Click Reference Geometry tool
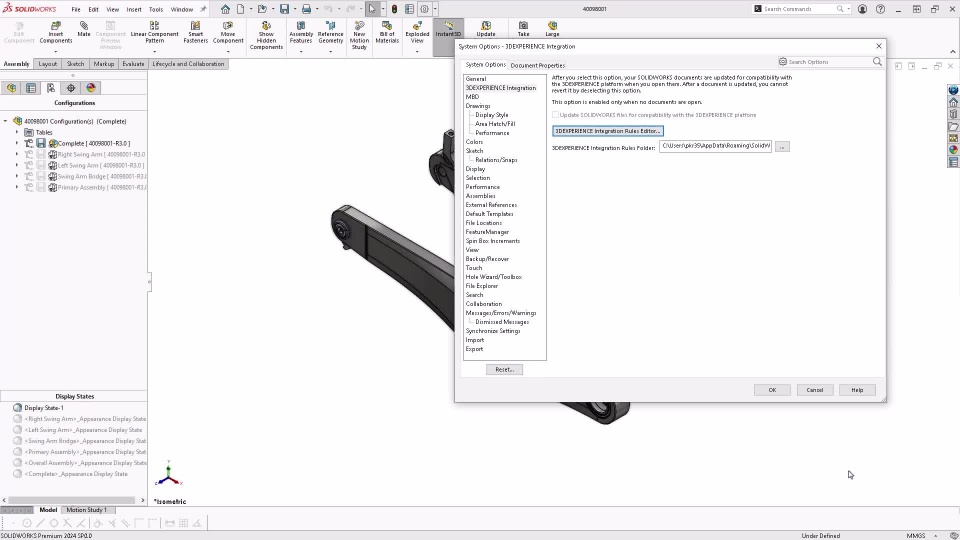The width and height of the screenshot is (960, 540). (x=331, y=32)
